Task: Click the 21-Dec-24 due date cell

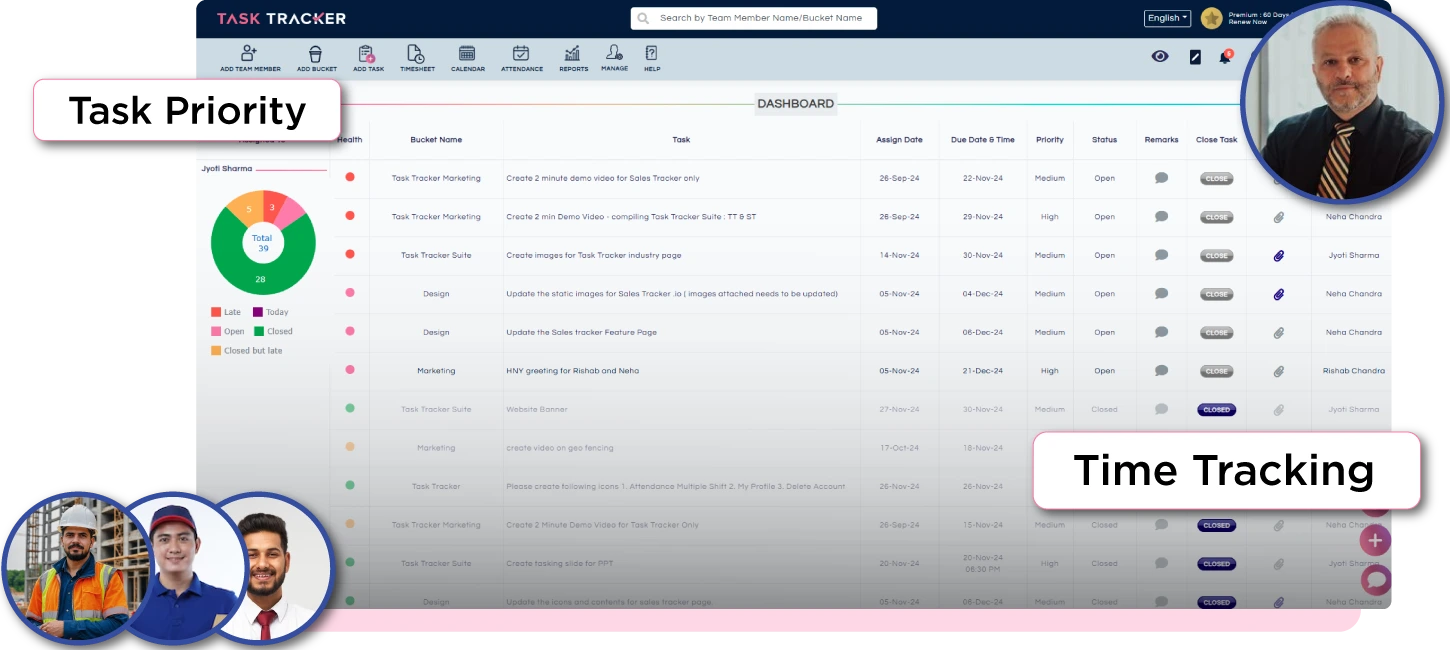Action: [983, 371]
